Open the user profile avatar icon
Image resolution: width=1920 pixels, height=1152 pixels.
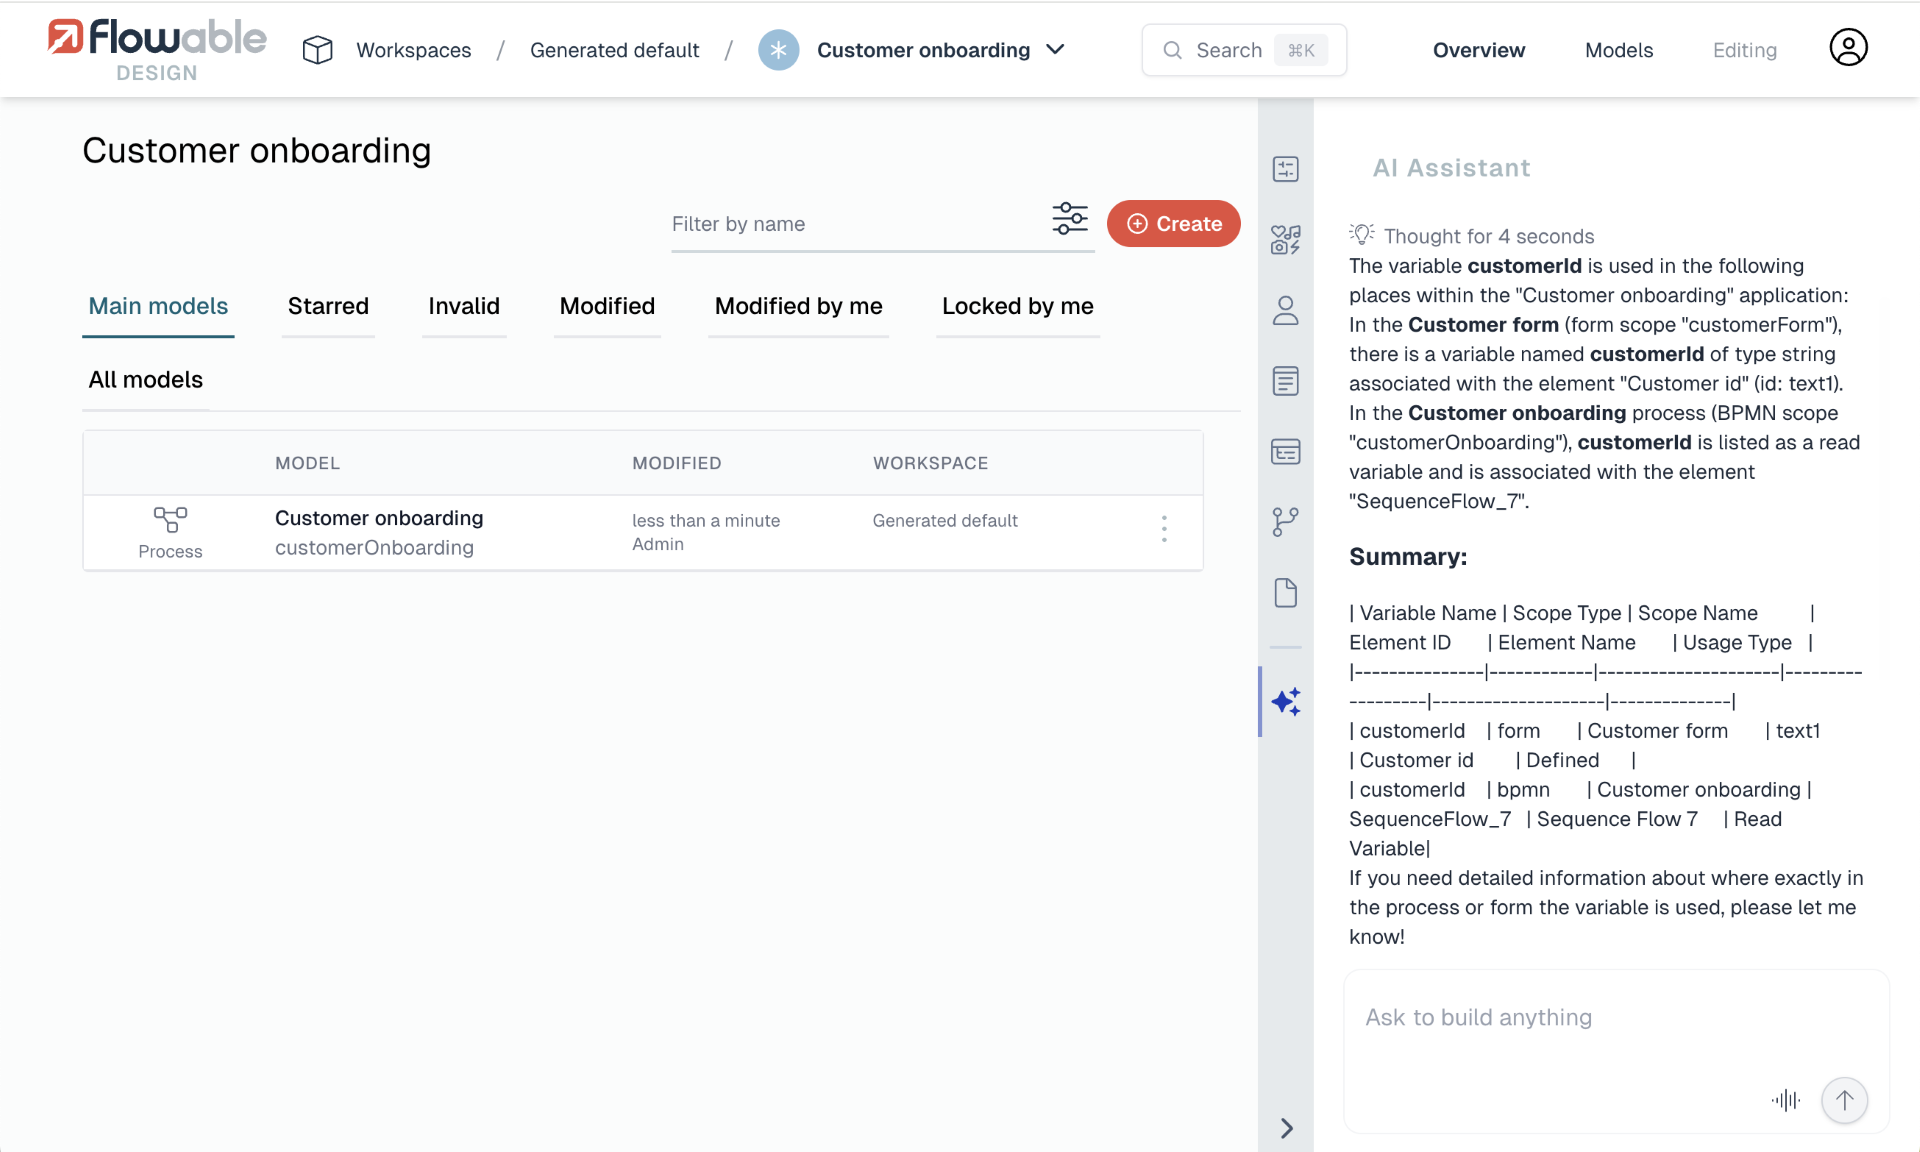click(x=1848, y=48)
